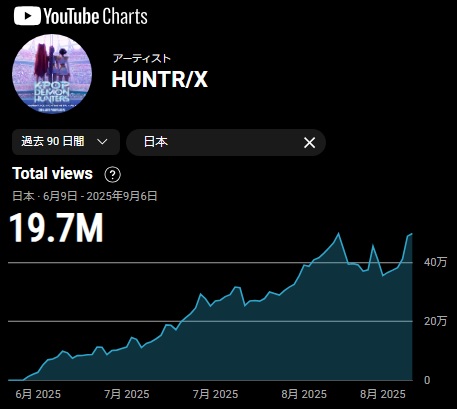Click the mid-August peak on chart line

(x=339, y=233)
